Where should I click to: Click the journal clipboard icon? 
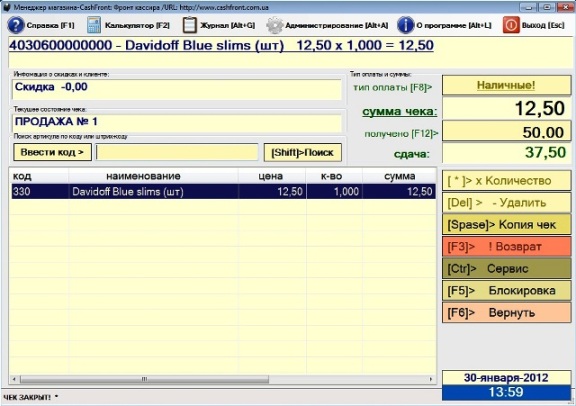[190, 25]
